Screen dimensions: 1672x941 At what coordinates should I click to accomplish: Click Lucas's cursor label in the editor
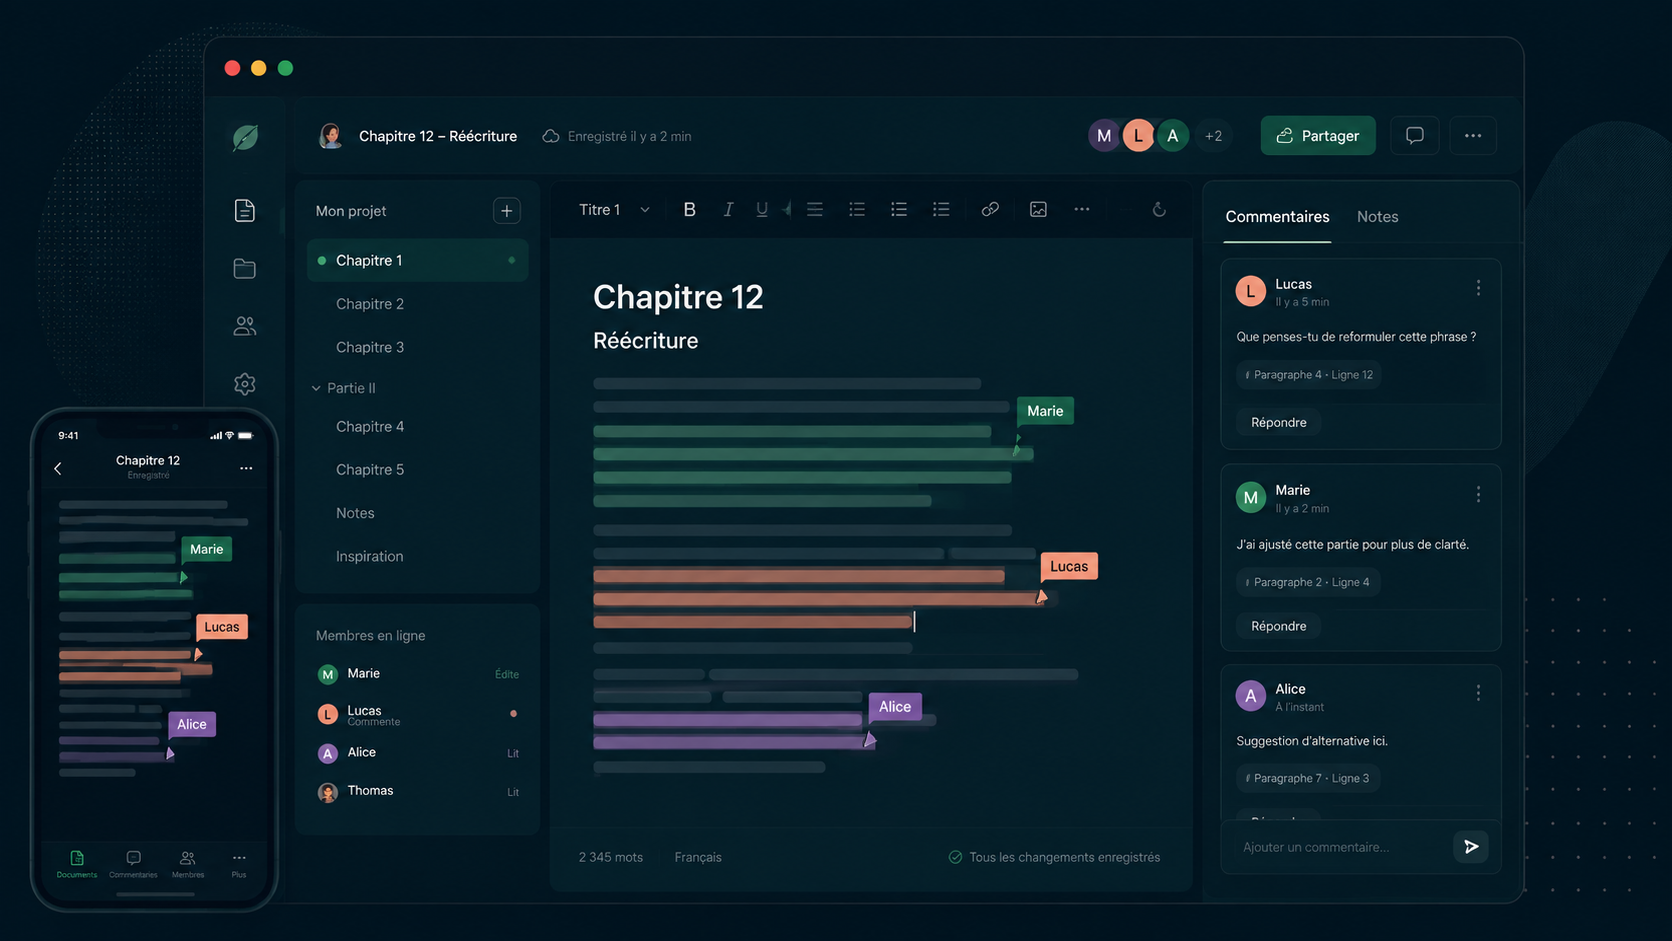(x=1069, y=566)
